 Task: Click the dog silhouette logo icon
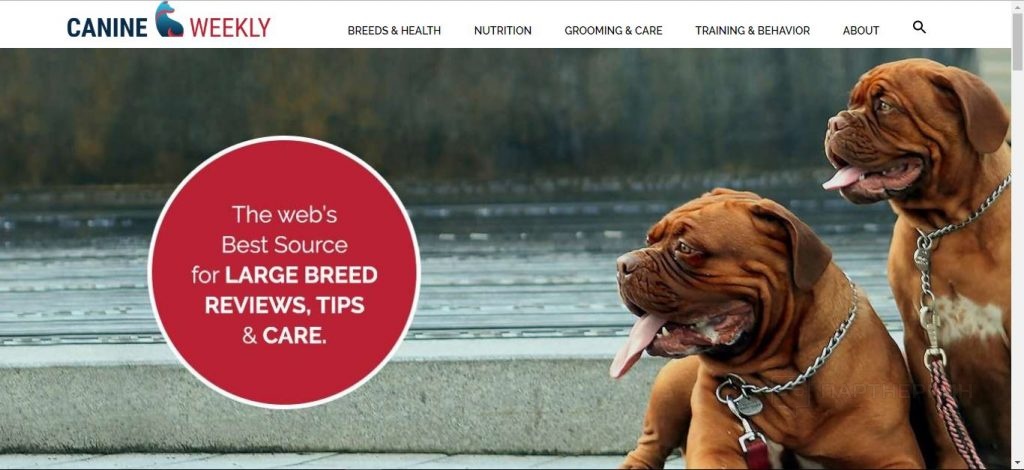tap(169, 19)
